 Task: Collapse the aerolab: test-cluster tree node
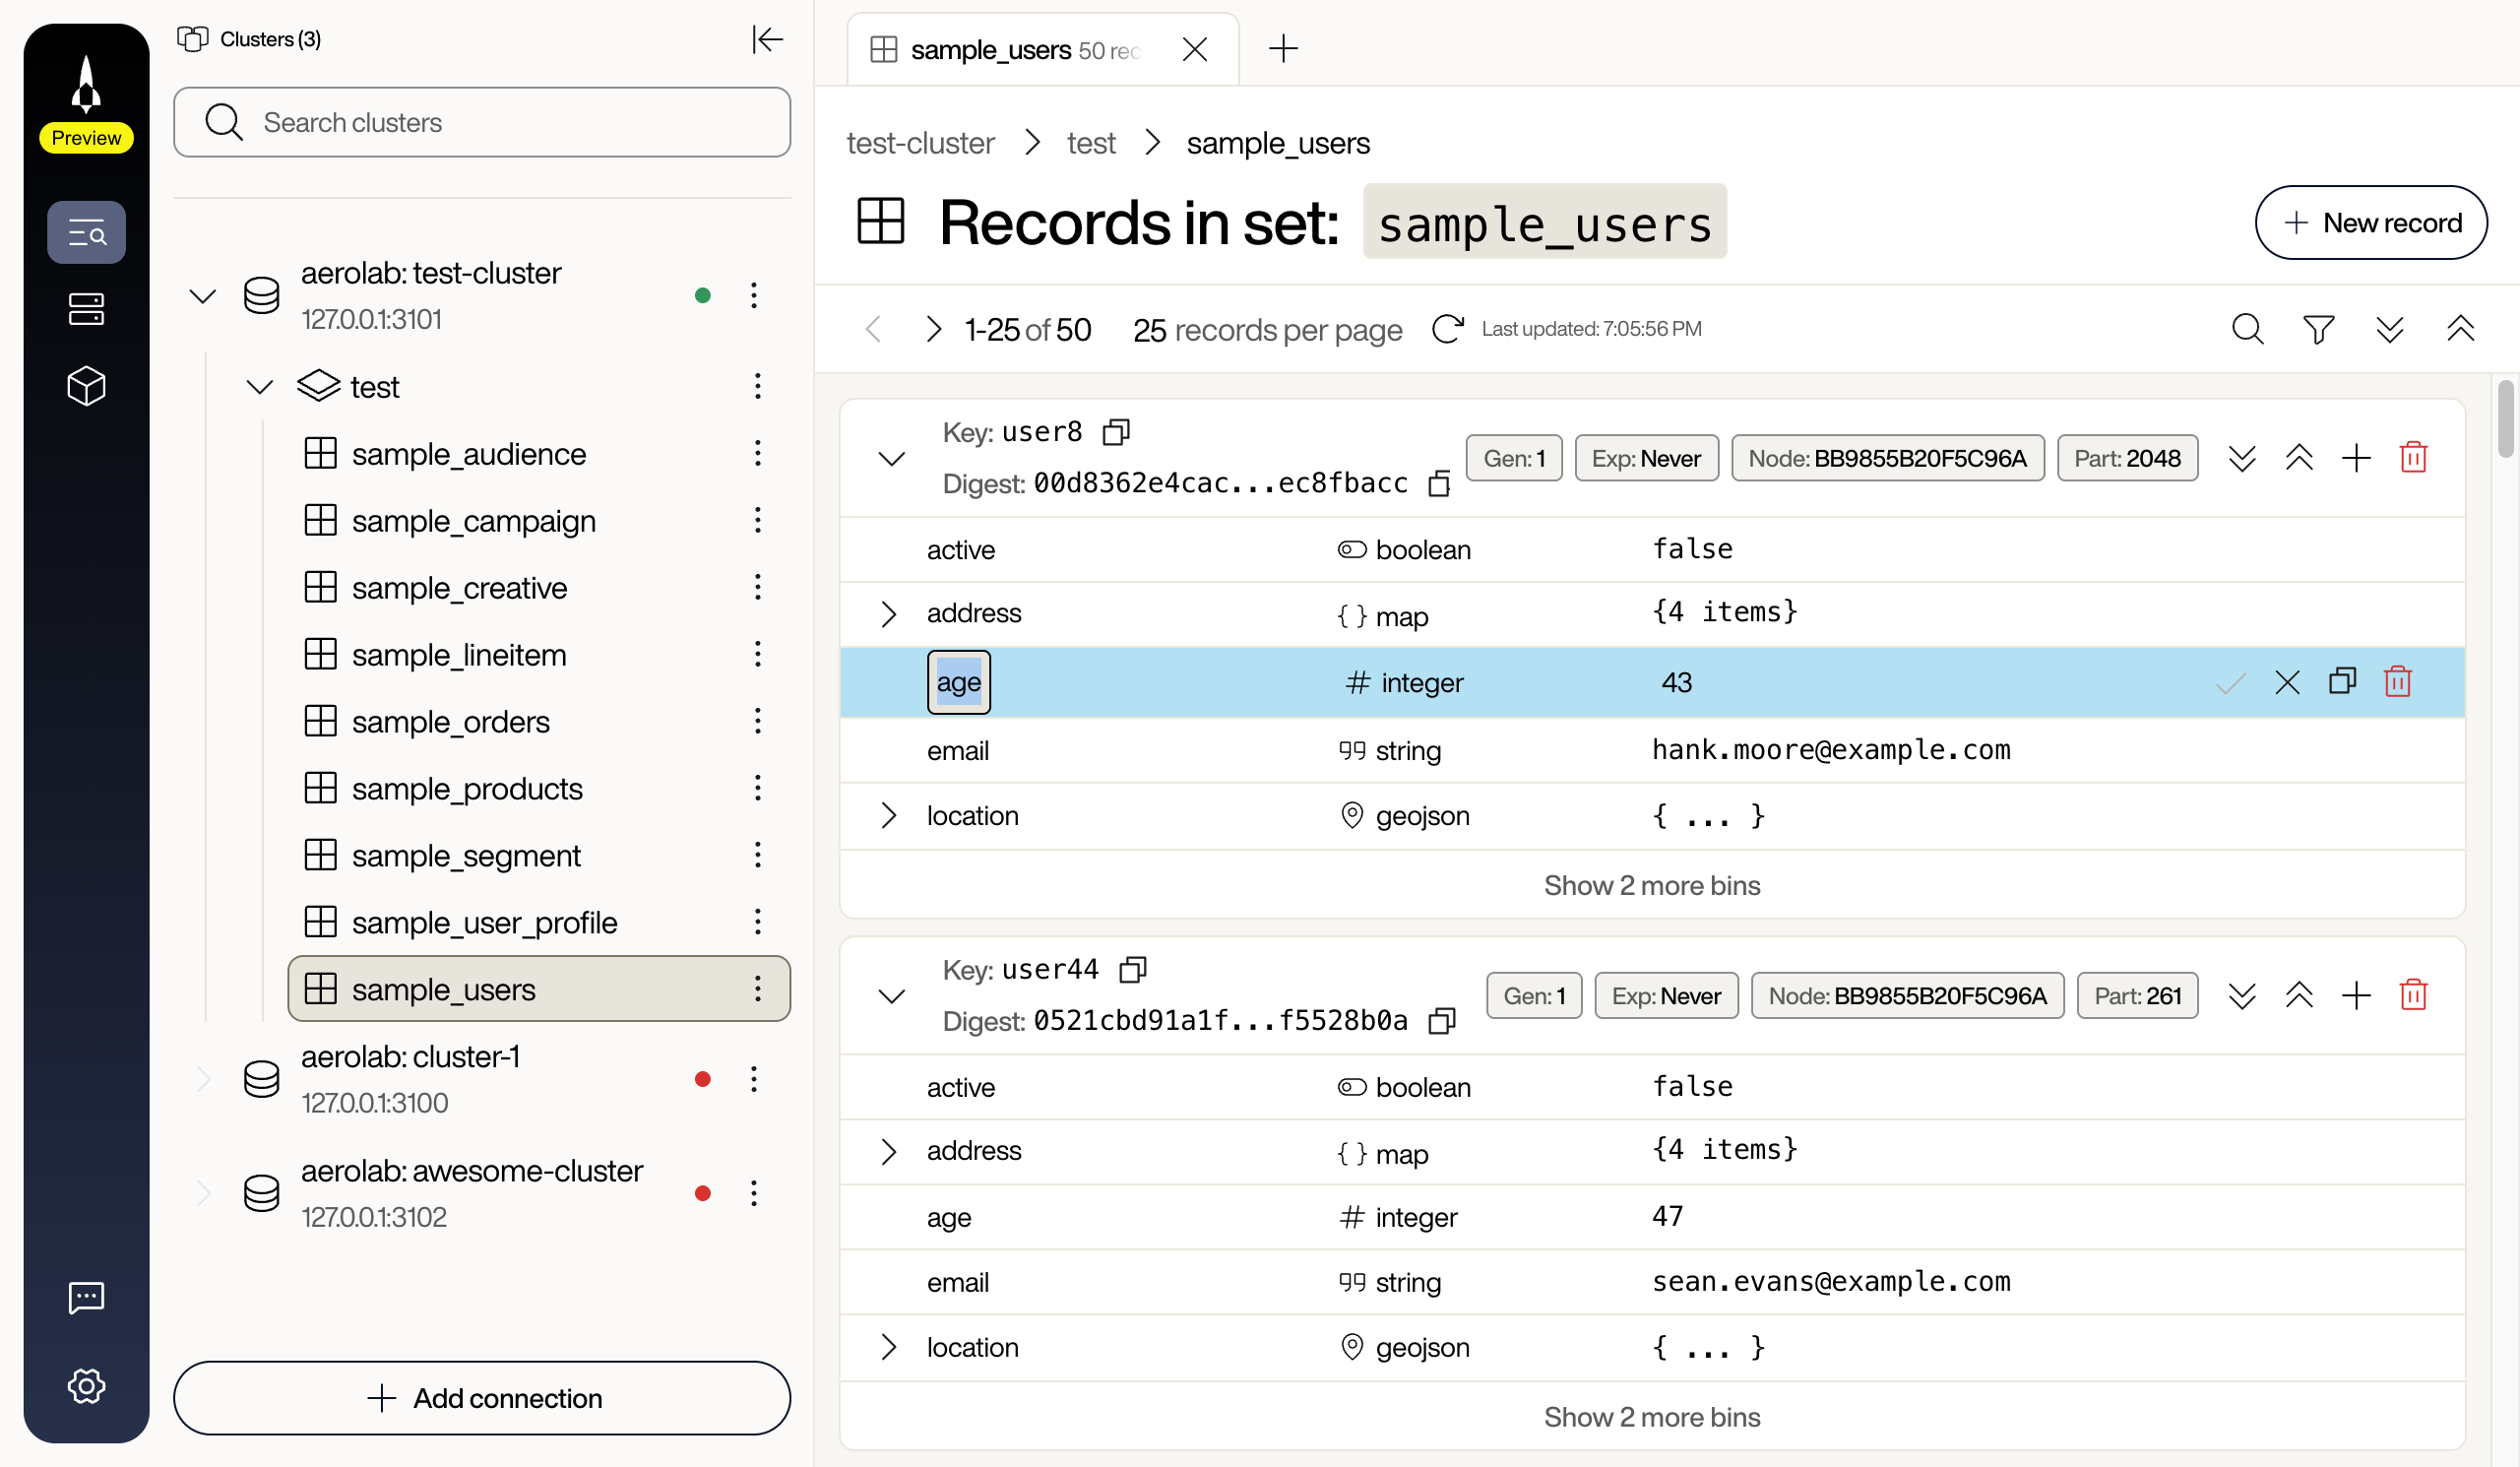202,296
